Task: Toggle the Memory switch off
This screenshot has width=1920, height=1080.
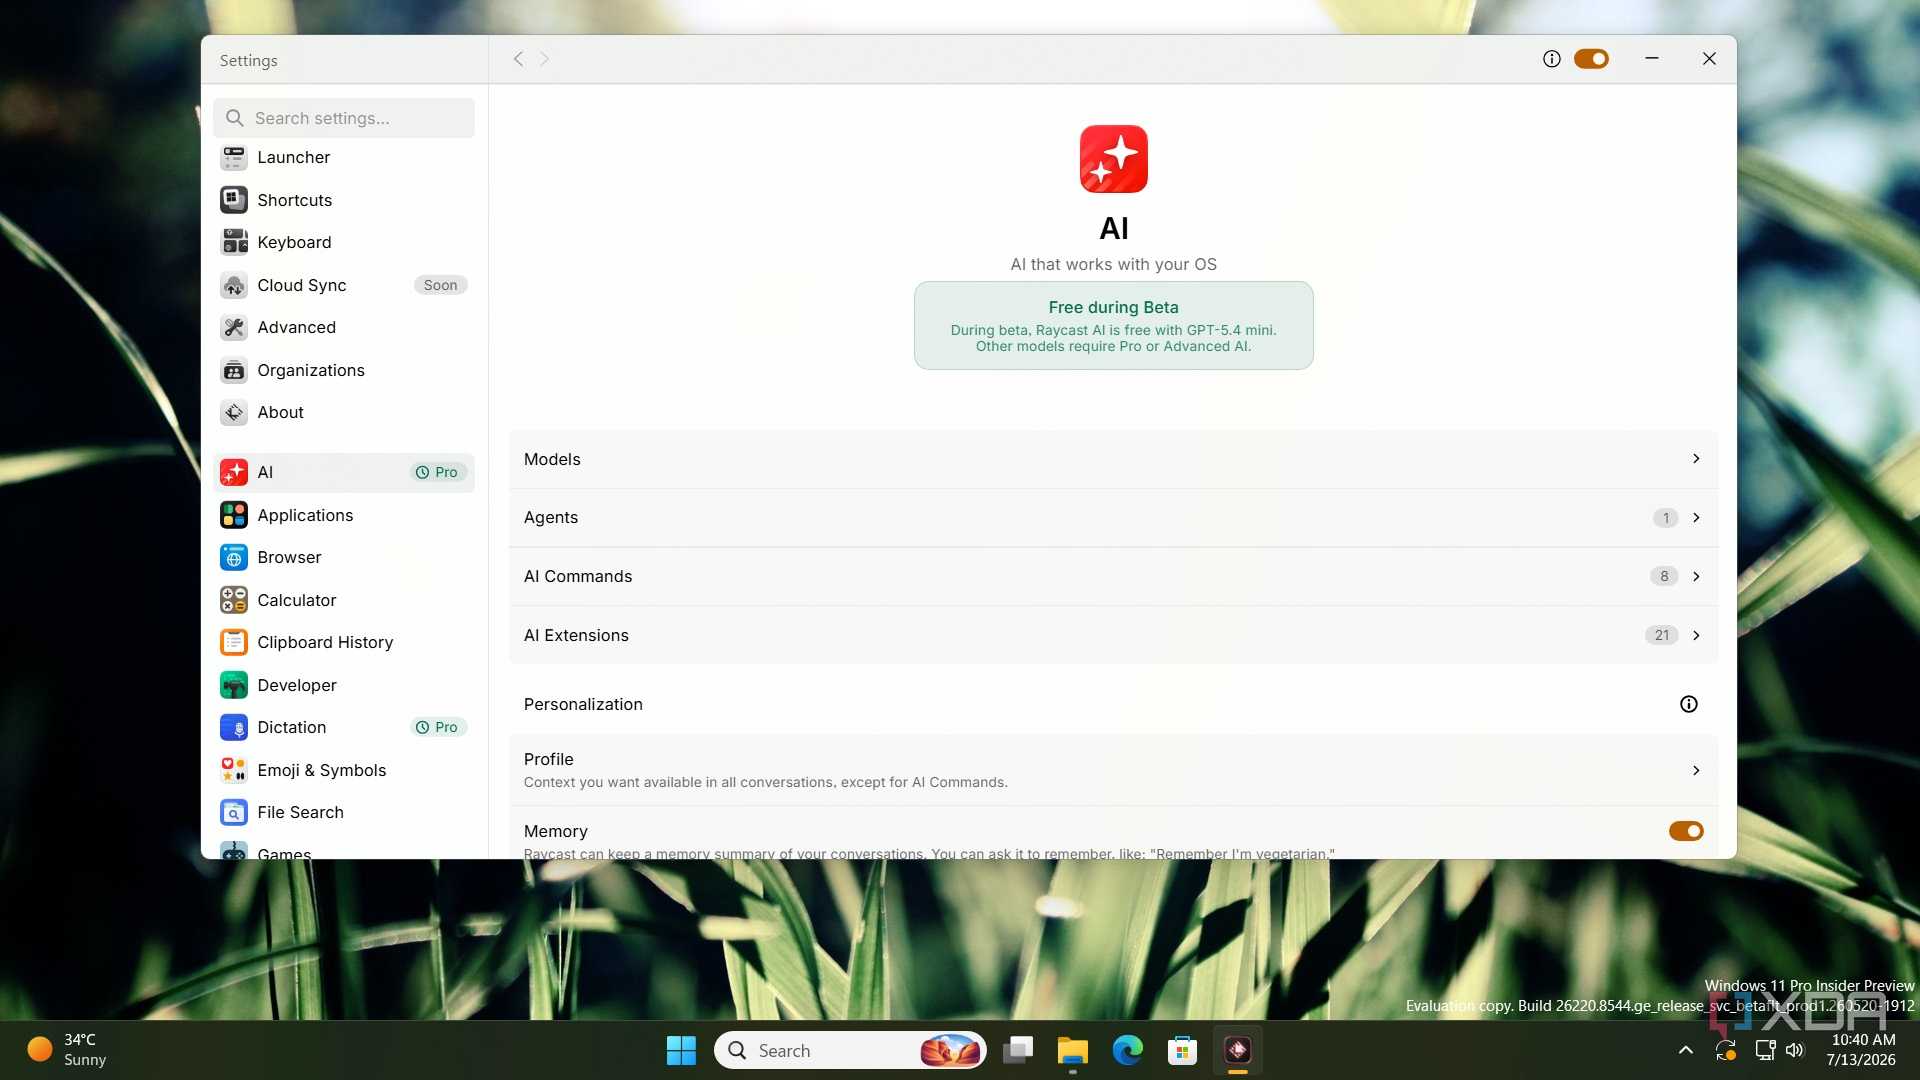Action: click(1686, 831)
